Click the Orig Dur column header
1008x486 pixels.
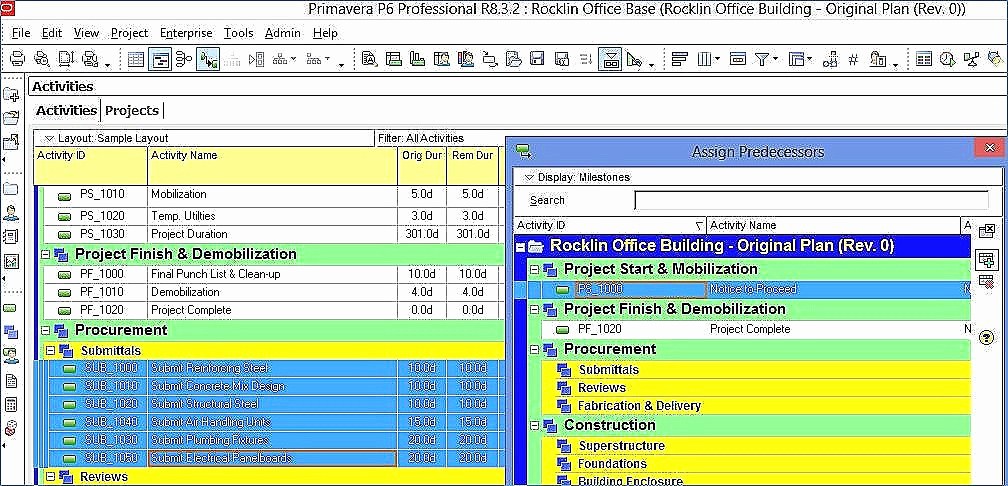click(421, 156)
